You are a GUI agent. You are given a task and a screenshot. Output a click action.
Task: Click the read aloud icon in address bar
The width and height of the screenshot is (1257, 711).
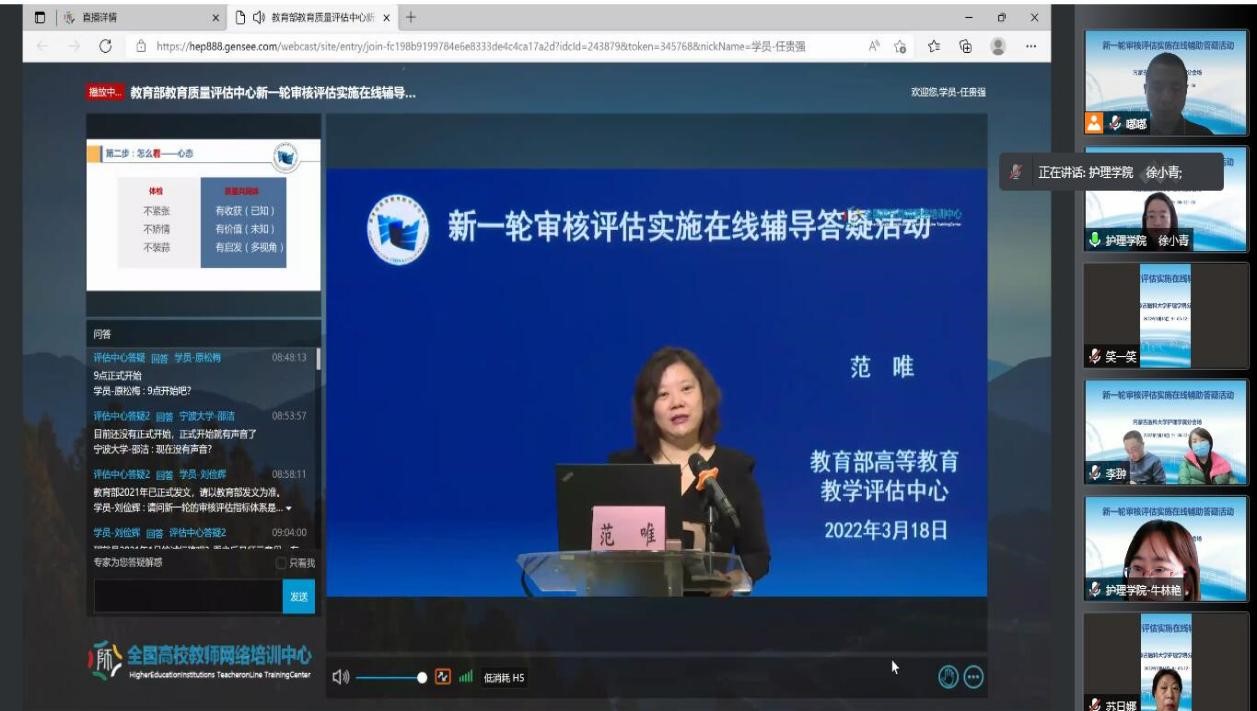[x=874, y=46]
